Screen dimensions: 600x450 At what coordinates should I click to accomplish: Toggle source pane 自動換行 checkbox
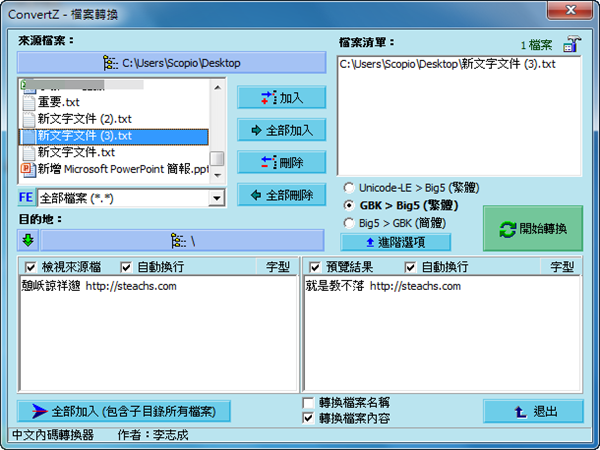126,267
